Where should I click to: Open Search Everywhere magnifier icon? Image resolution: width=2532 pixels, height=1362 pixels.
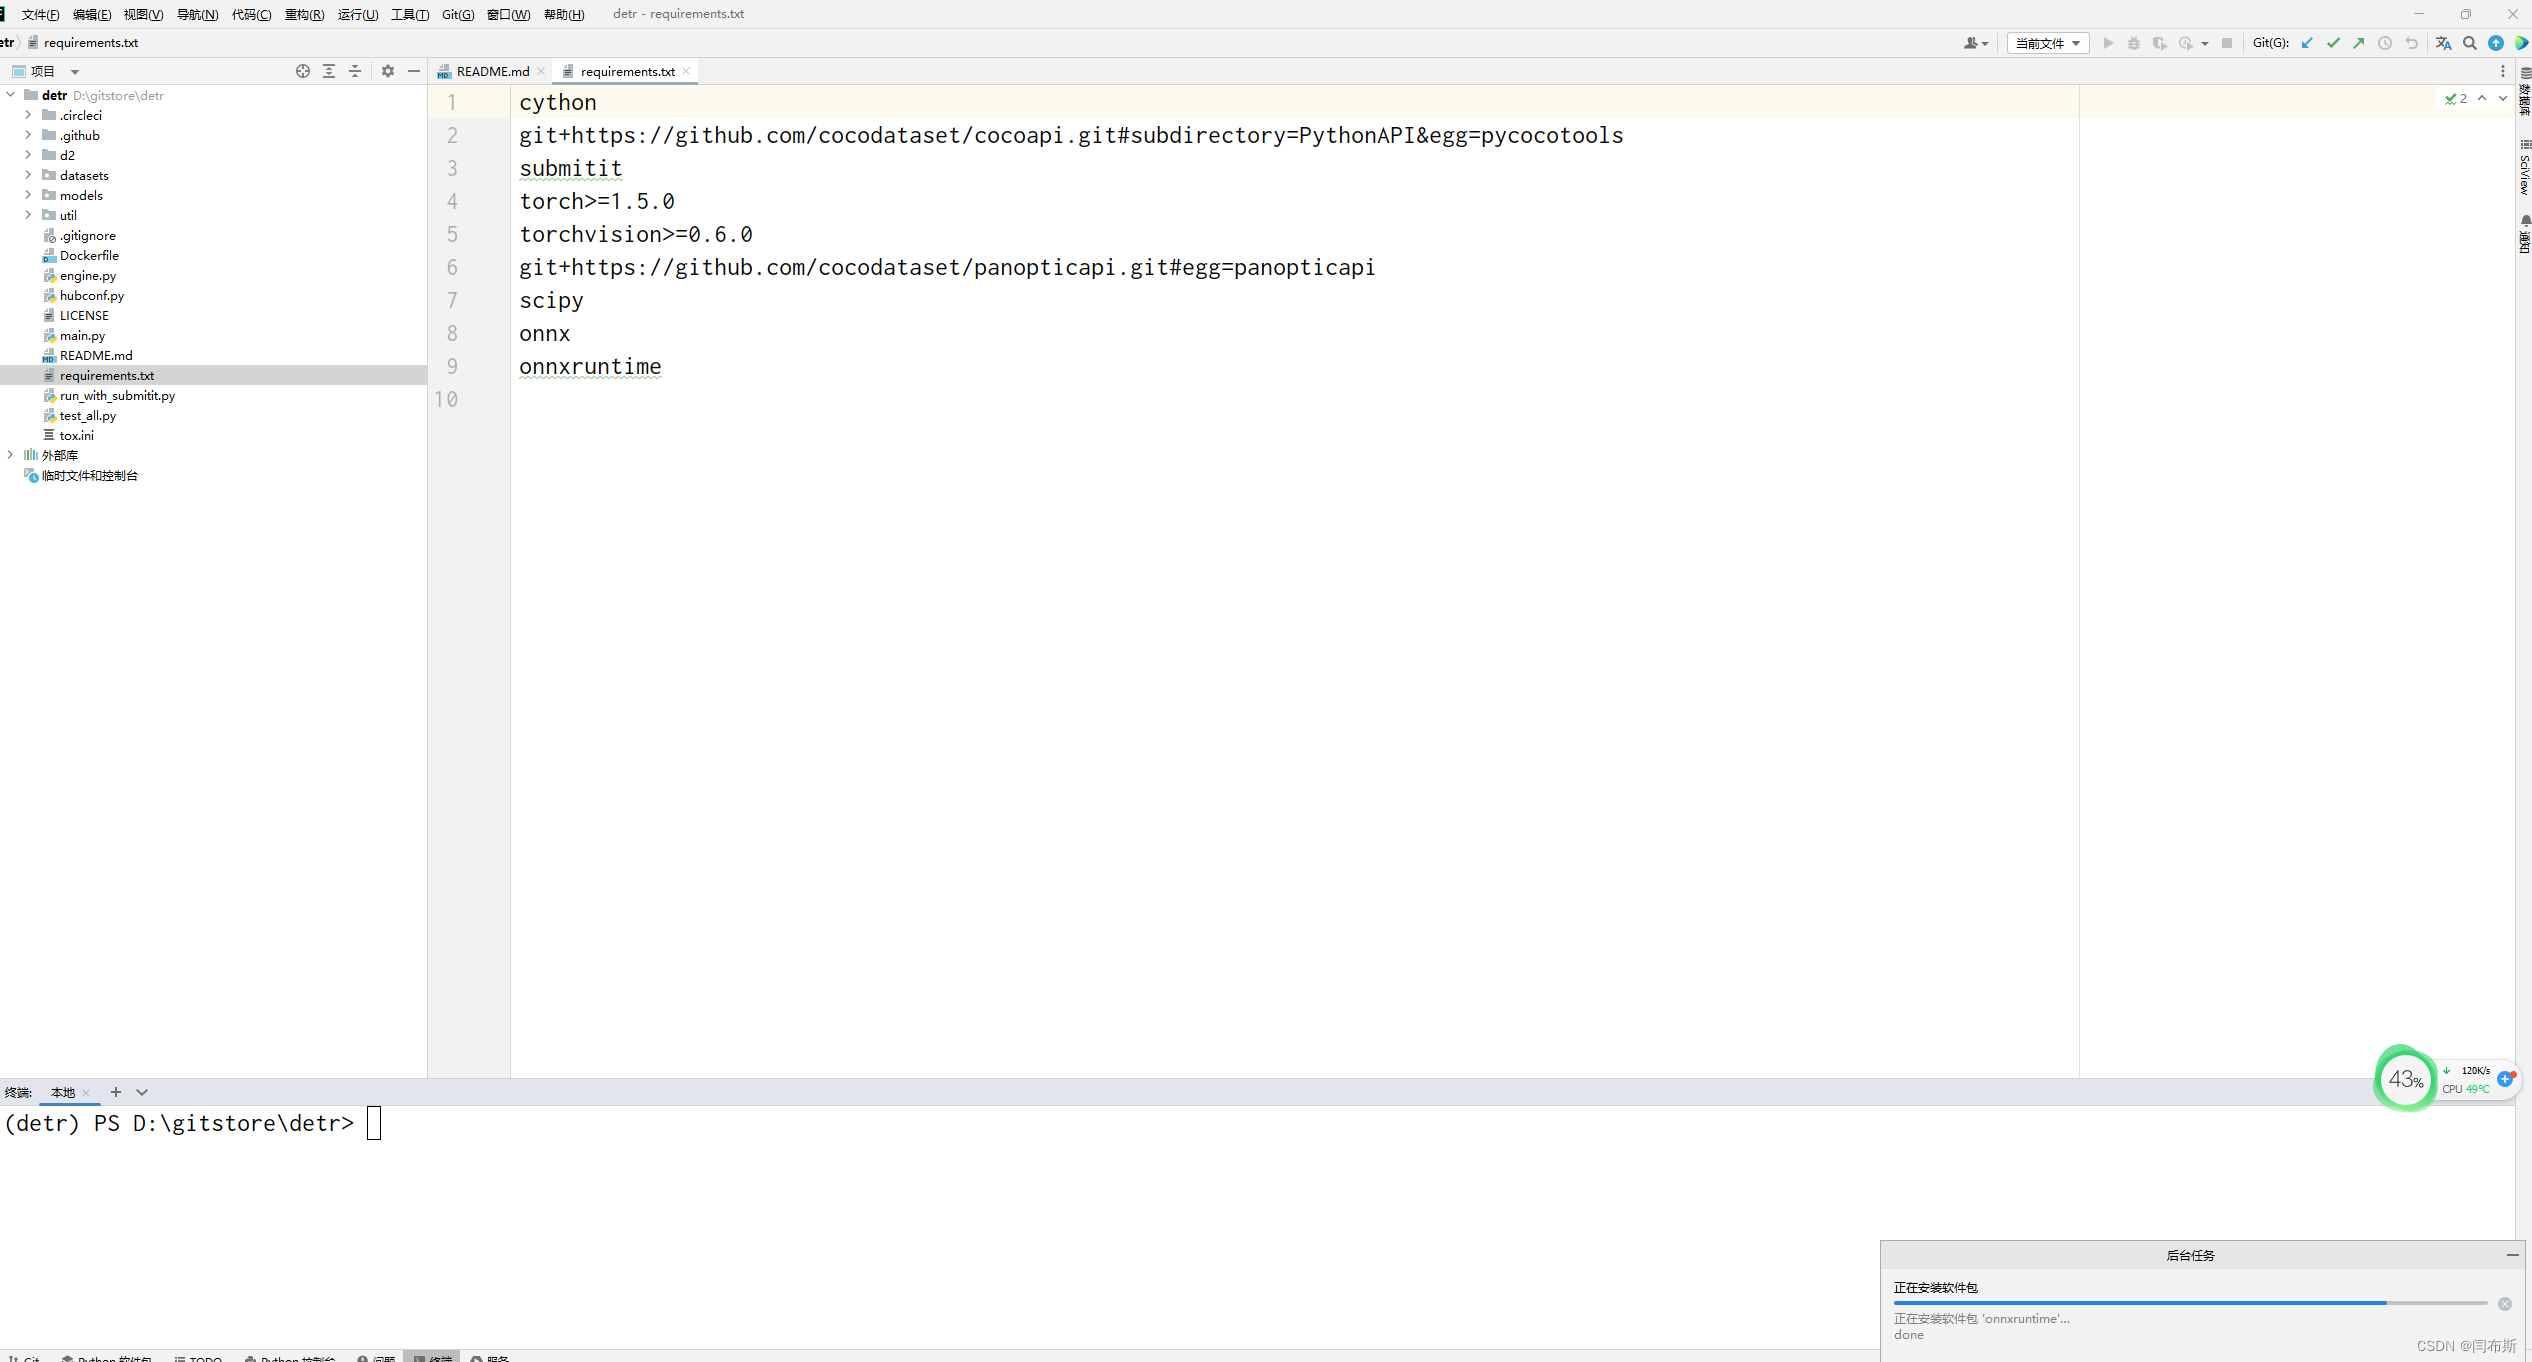pyautogui.click(x=2470, y=43)
